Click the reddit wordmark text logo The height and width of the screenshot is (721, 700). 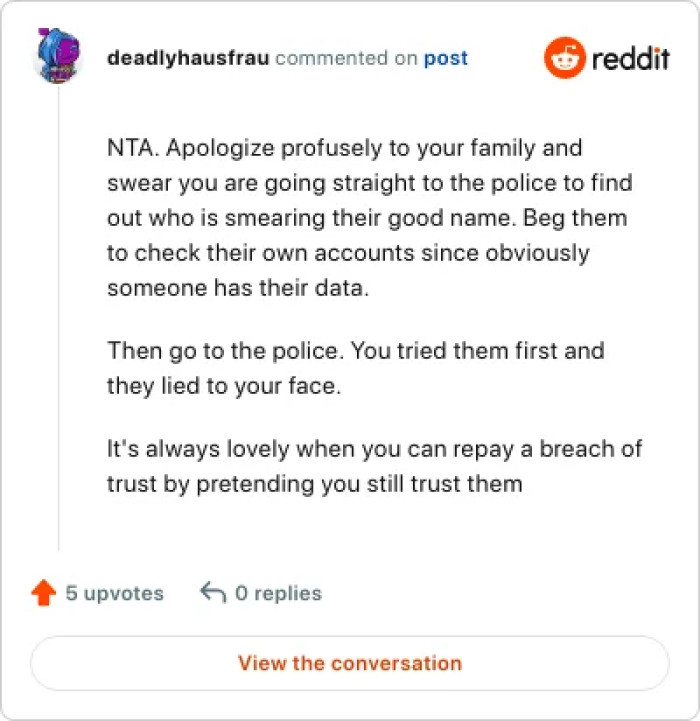630,59
